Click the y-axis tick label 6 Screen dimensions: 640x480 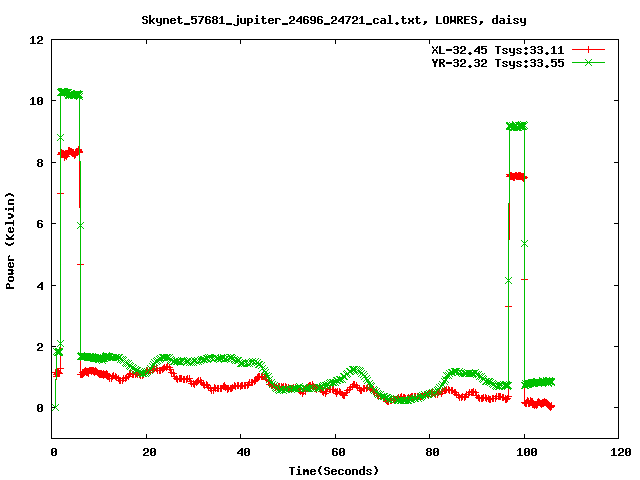point(40,224)
